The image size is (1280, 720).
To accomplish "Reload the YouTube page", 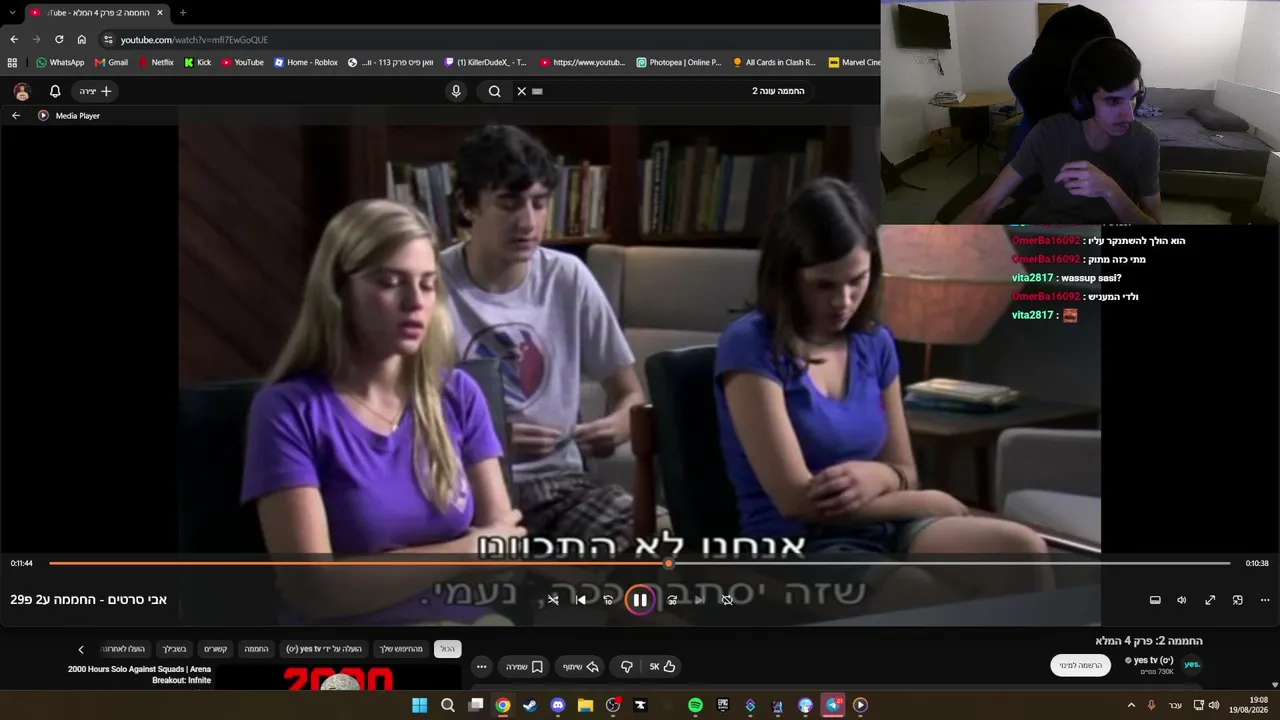I will pyautogui.click(x=59, y=39).
